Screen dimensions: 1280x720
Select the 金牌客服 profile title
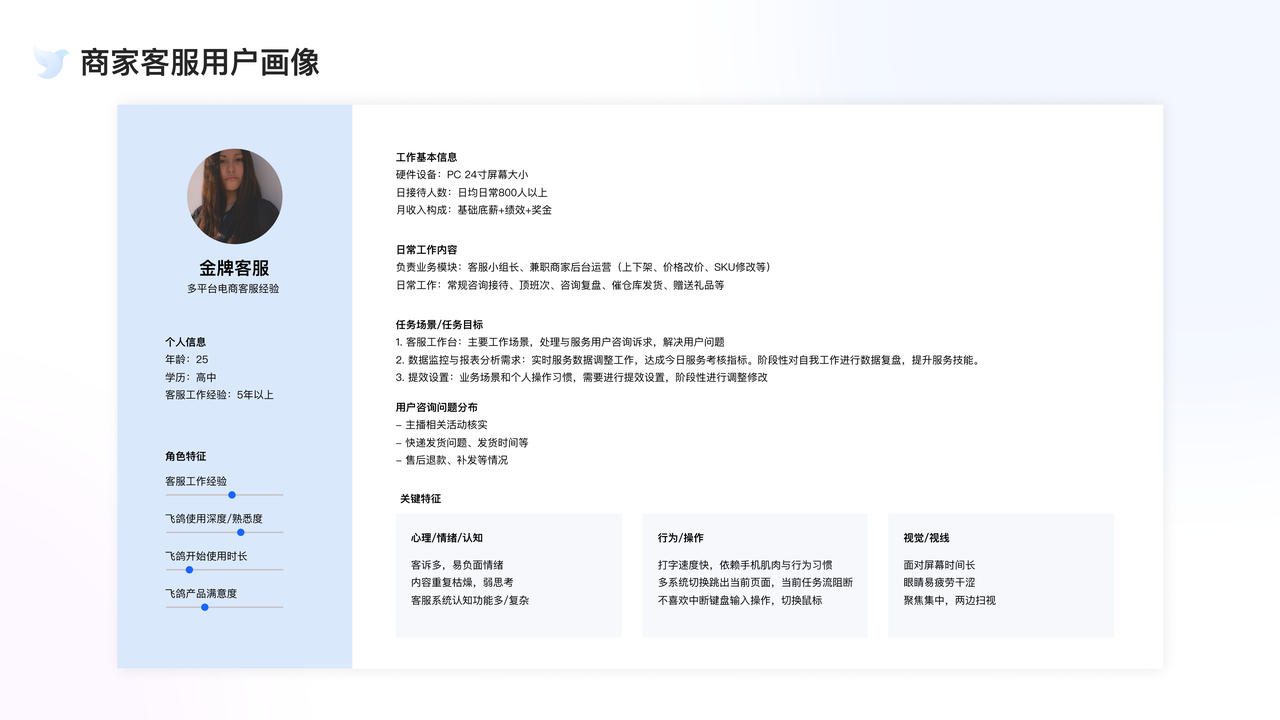[x=234, y=268]
